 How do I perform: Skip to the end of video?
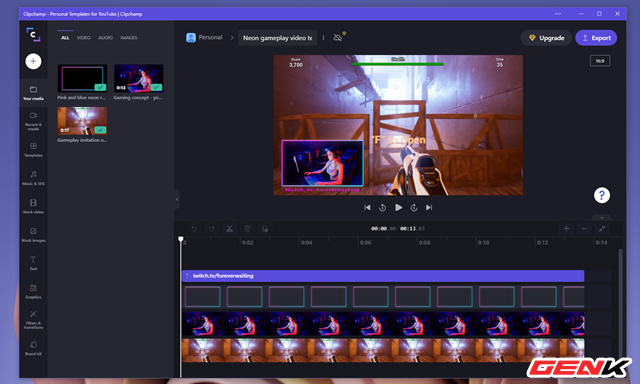429,208
